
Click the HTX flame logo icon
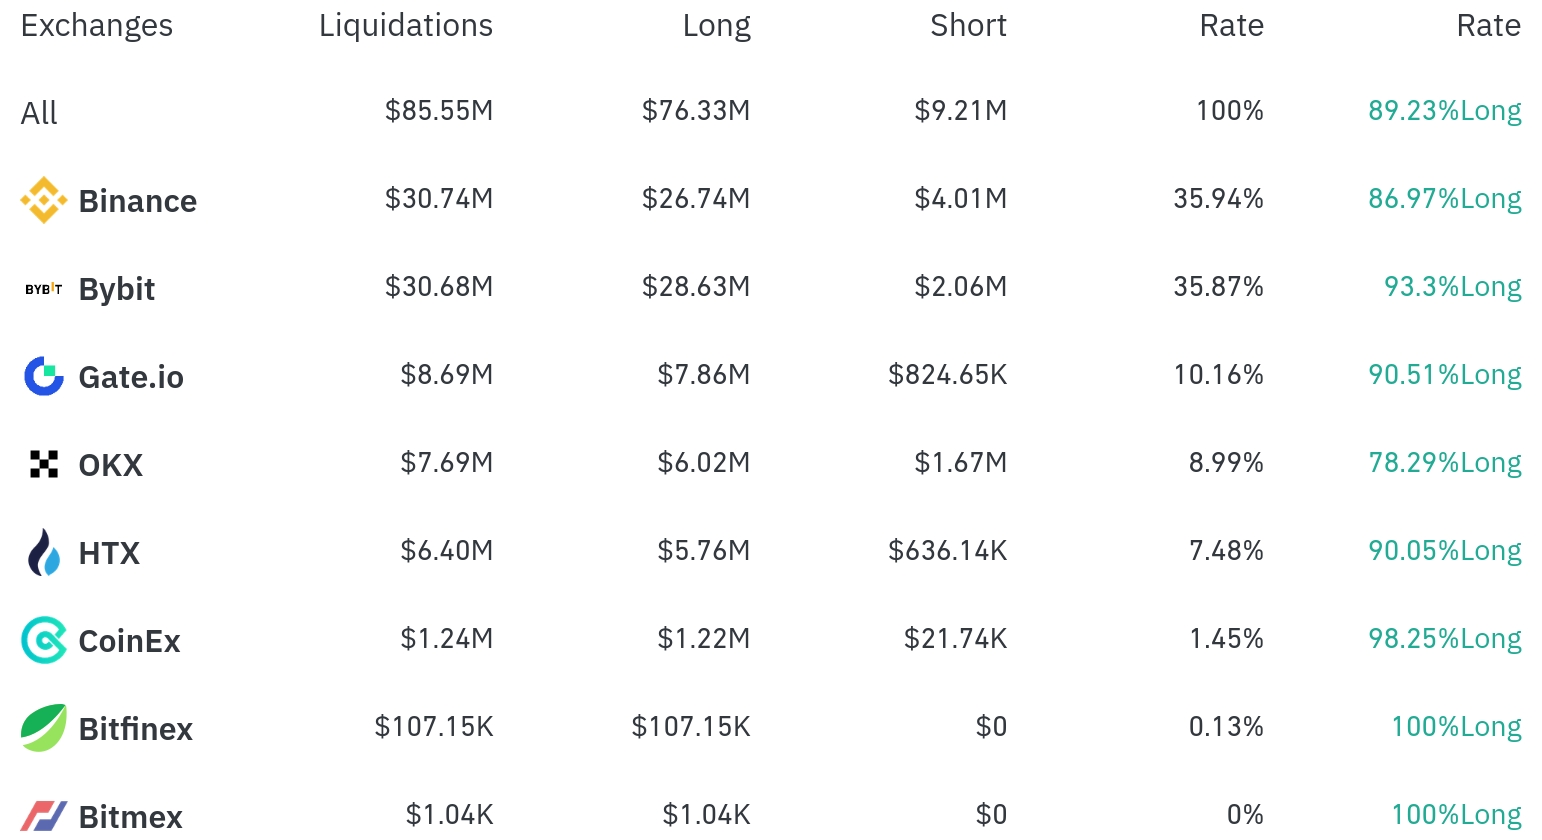coord(44,552)
